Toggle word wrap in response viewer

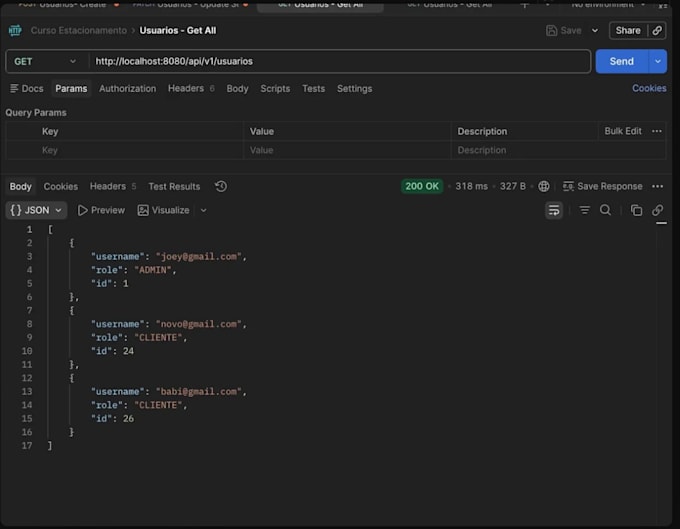[554, 210]
